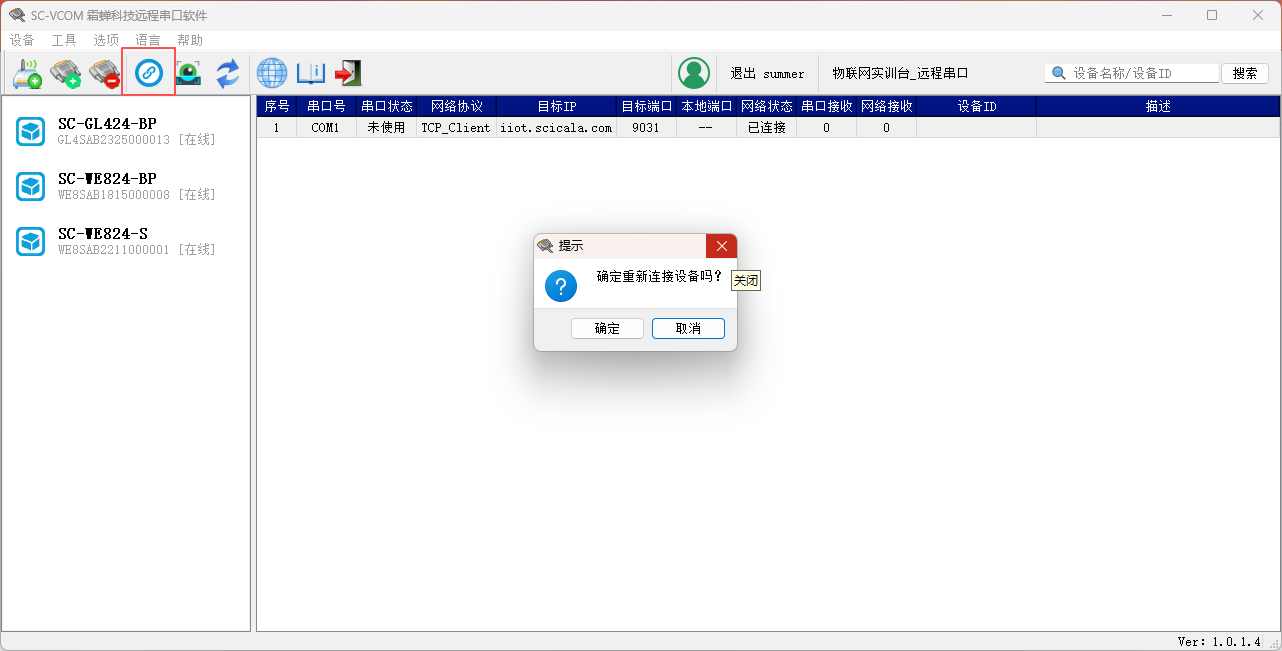The height and width of the screenshot is (651, 1282).
Task: Click 退出 summer logout button
Action: 767,73
